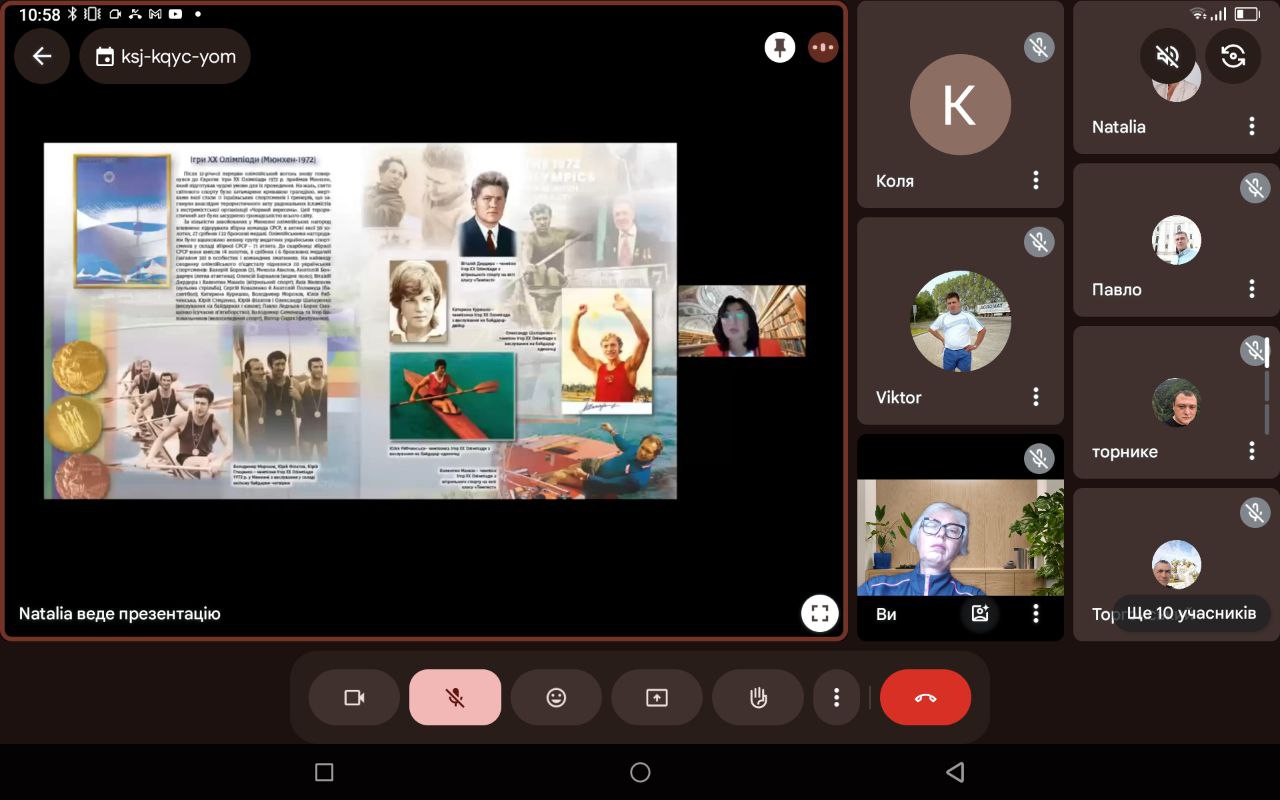Open meeting details chip ksj-kqyc-yom
This screenshot has height=800, width=1280.
coord(165,56)
